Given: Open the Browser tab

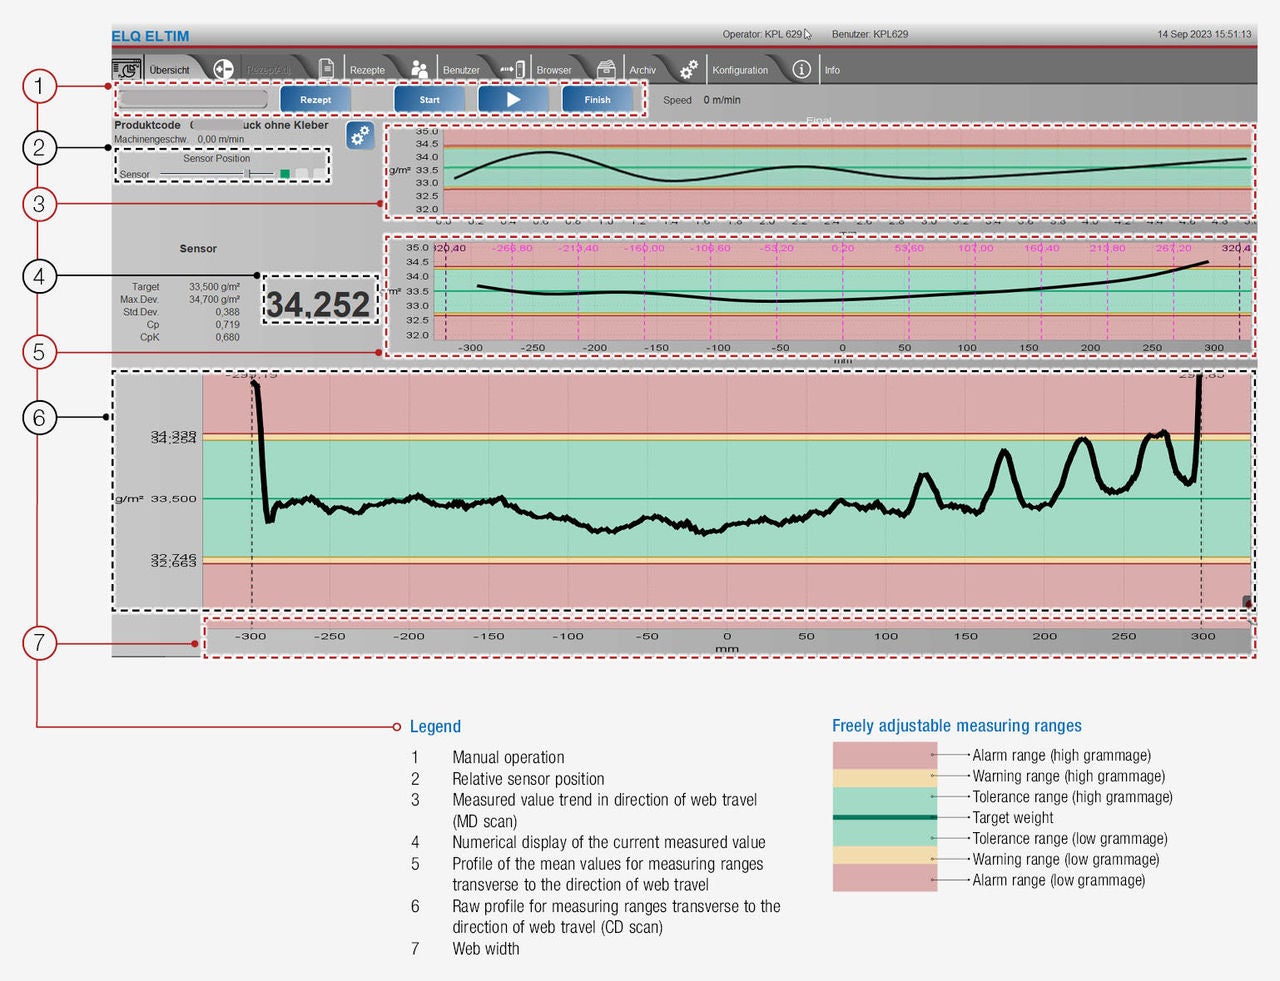Looking at the screenshot, I should click(x=554, y=70).
